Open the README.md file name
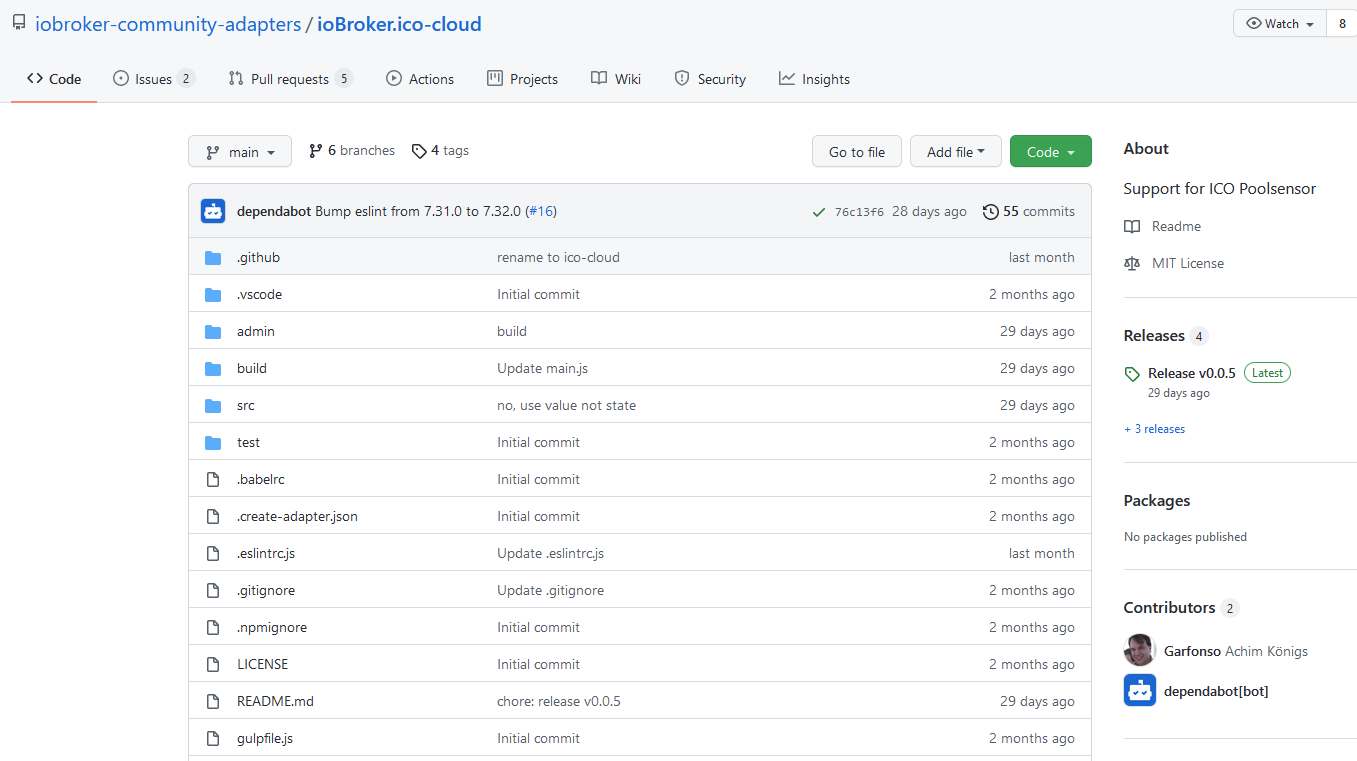 coord(275,702)
